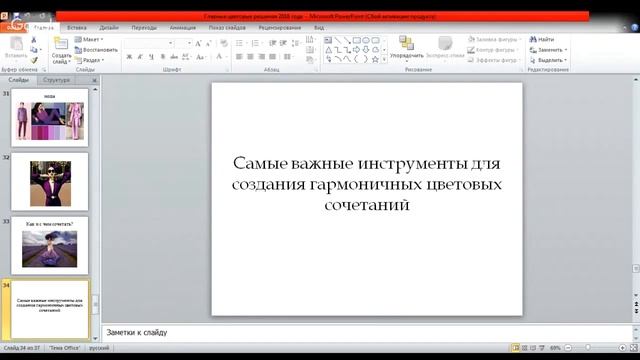Click Найти to find text
Viewport: 640px width, 360px height.
[542, 40]
